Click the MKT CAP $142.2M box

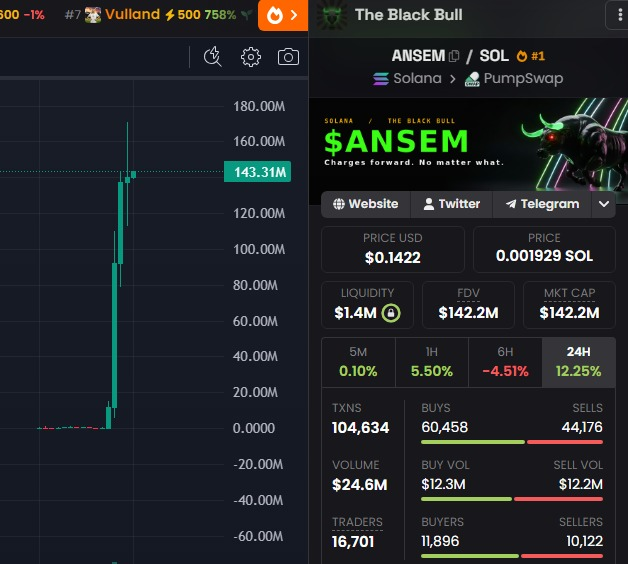coord(569,305)
